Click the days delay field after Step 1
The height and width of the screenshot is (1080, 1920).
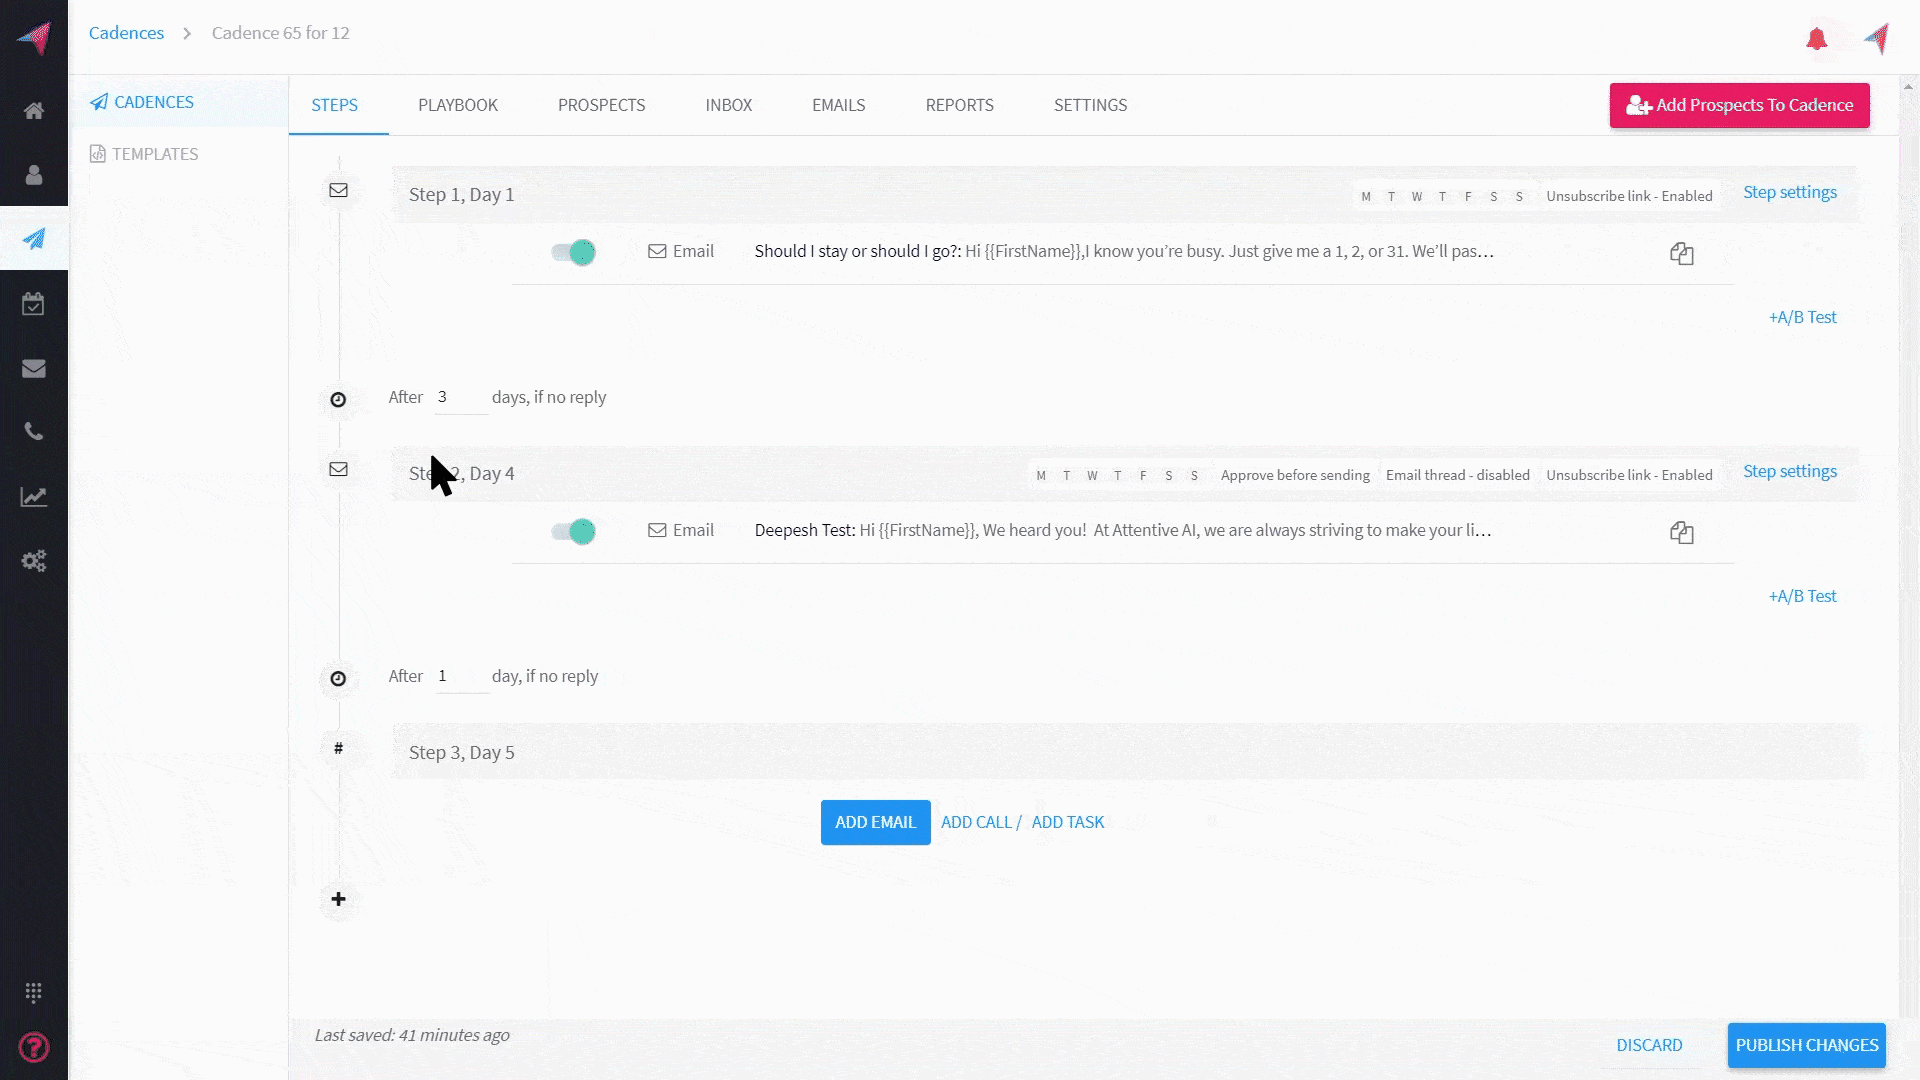pos(460,397)
